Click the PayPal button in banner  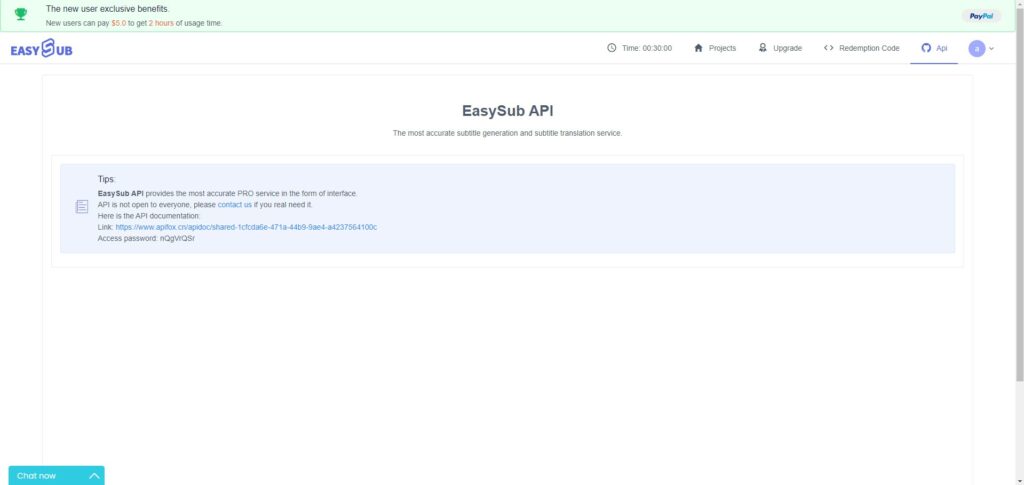[981, 16]
